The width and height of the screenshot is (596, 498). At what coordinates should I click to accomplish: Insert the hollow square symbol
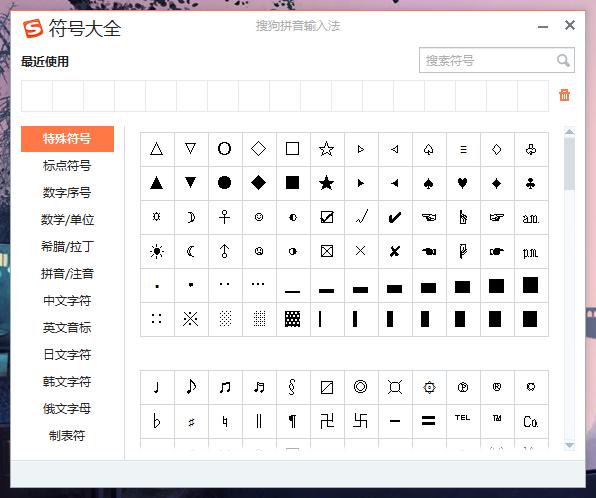292,149
